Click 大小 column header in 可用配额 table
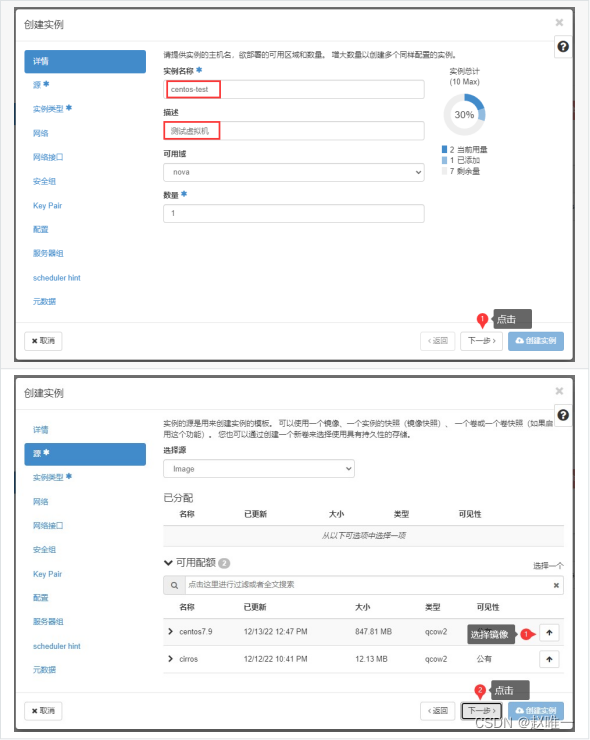The image size is (590, 740). pyautogui.click(x=362, y=607)
